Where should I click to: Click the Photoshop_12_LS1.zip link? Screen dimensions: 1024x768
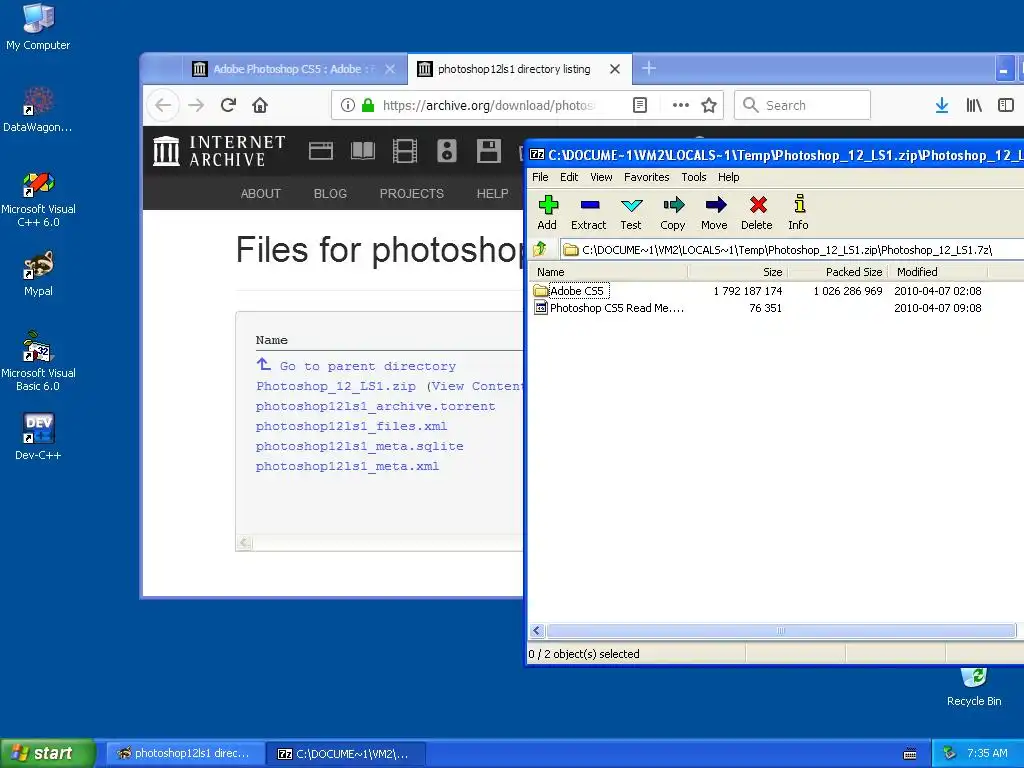tap(336, 386)
